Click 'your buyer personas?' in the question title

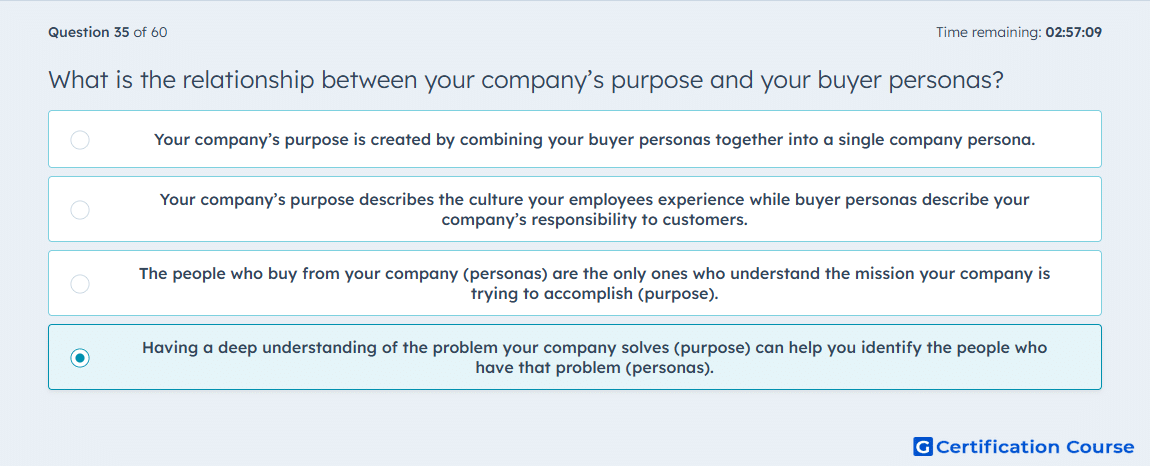(882, 79)
